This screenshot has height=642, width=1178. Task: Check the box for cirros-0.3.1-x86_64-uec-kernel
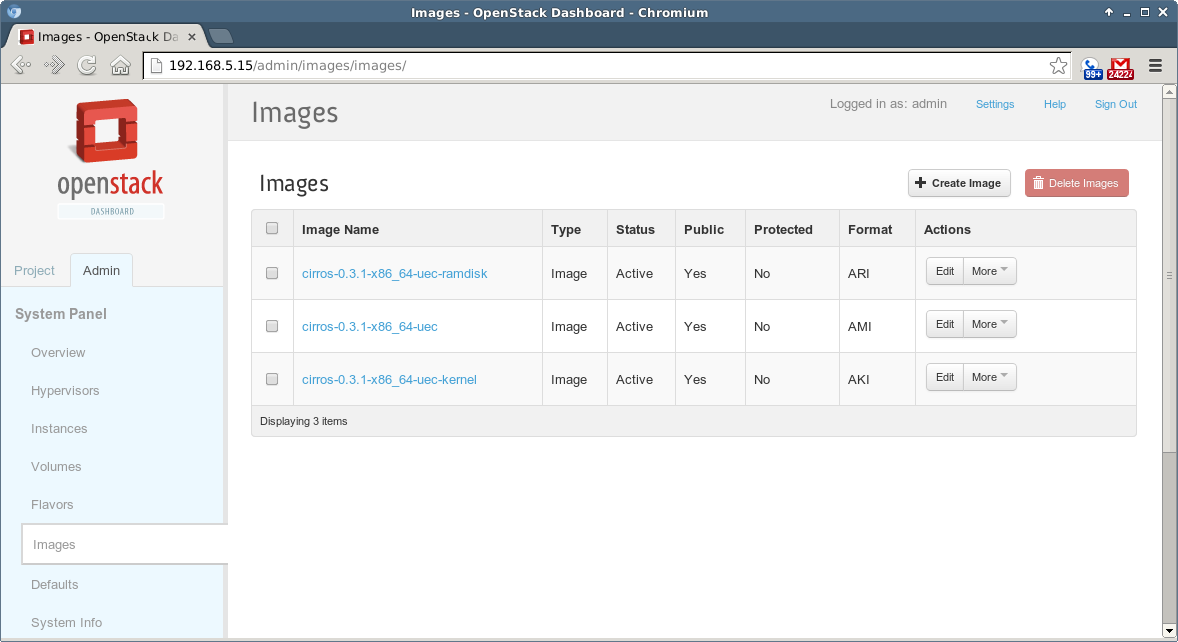(272, 379)
